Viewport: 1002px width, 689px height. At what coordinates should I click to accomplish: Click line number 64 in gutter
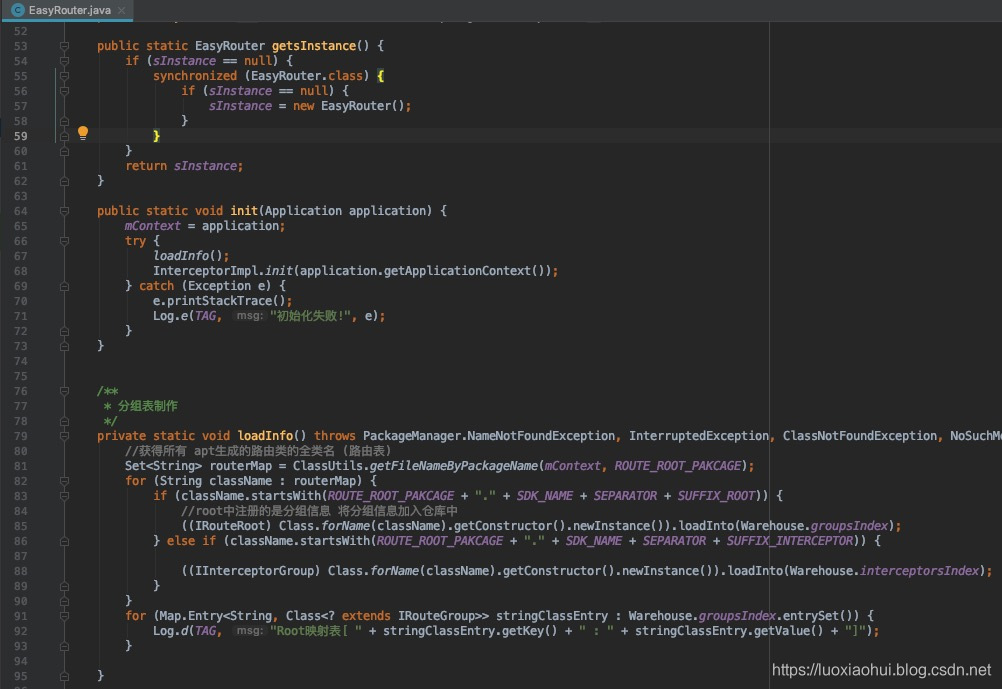click(x=20, y=211)
